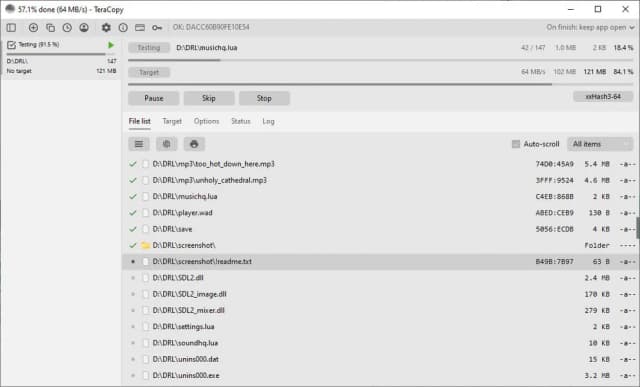Click the Testing job checkbox icon in the sidebar
The width and height of the screenshot is (640, 387).
(11, 44)
